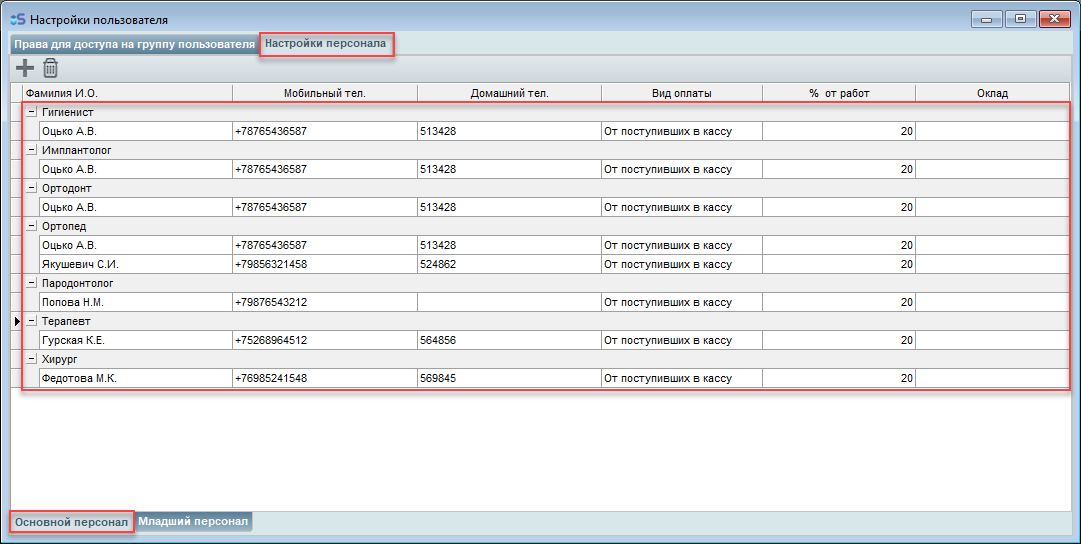The width and height of the screenshot is (1081, 544).
Task: Click Федотова М.К. mobile number cell
Action: tap(324, 378)
